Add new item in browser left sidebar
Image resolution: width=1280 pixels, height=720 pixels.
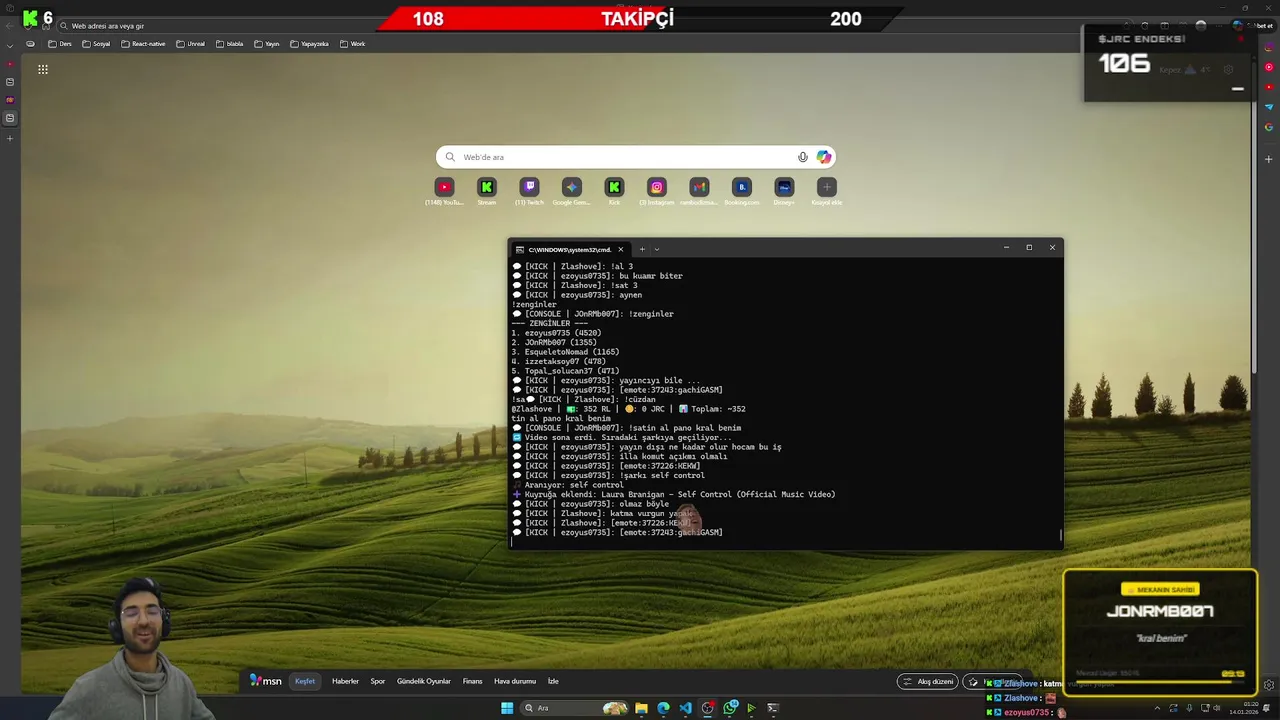tap(10, 138)
